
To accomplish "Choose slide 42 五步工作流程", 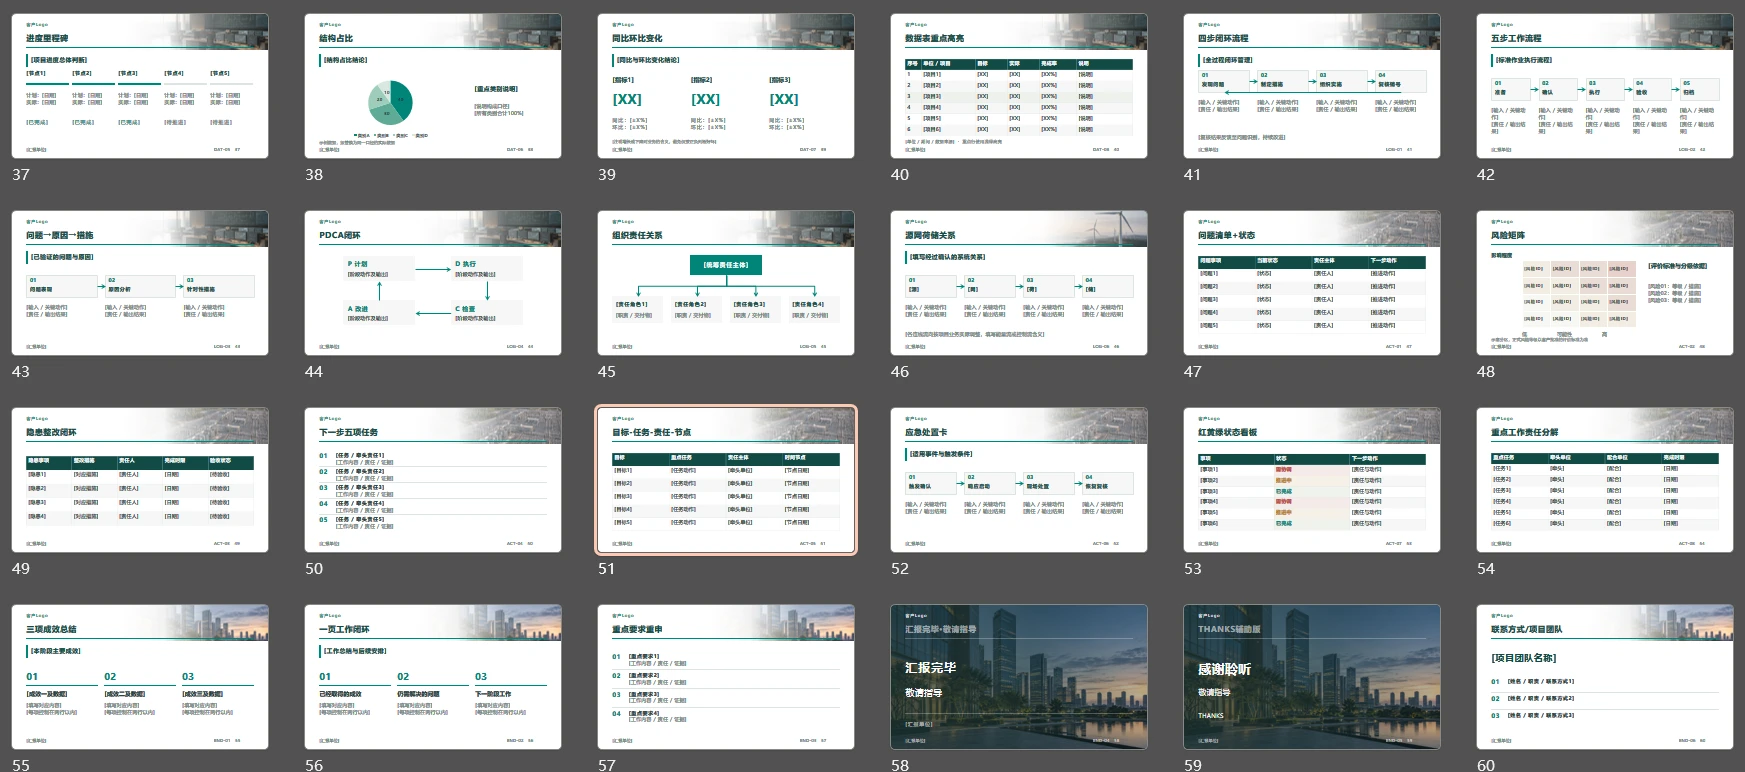I will 1605,86.
